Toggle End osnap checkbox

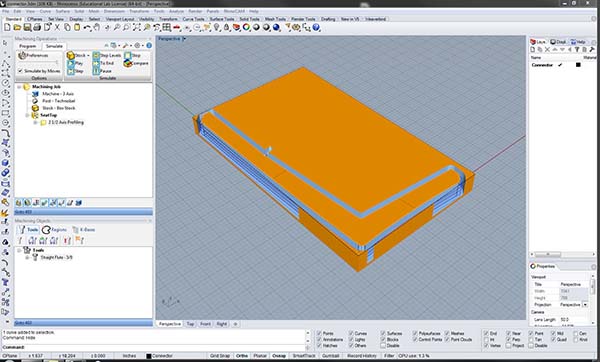[x=486, y=333]
